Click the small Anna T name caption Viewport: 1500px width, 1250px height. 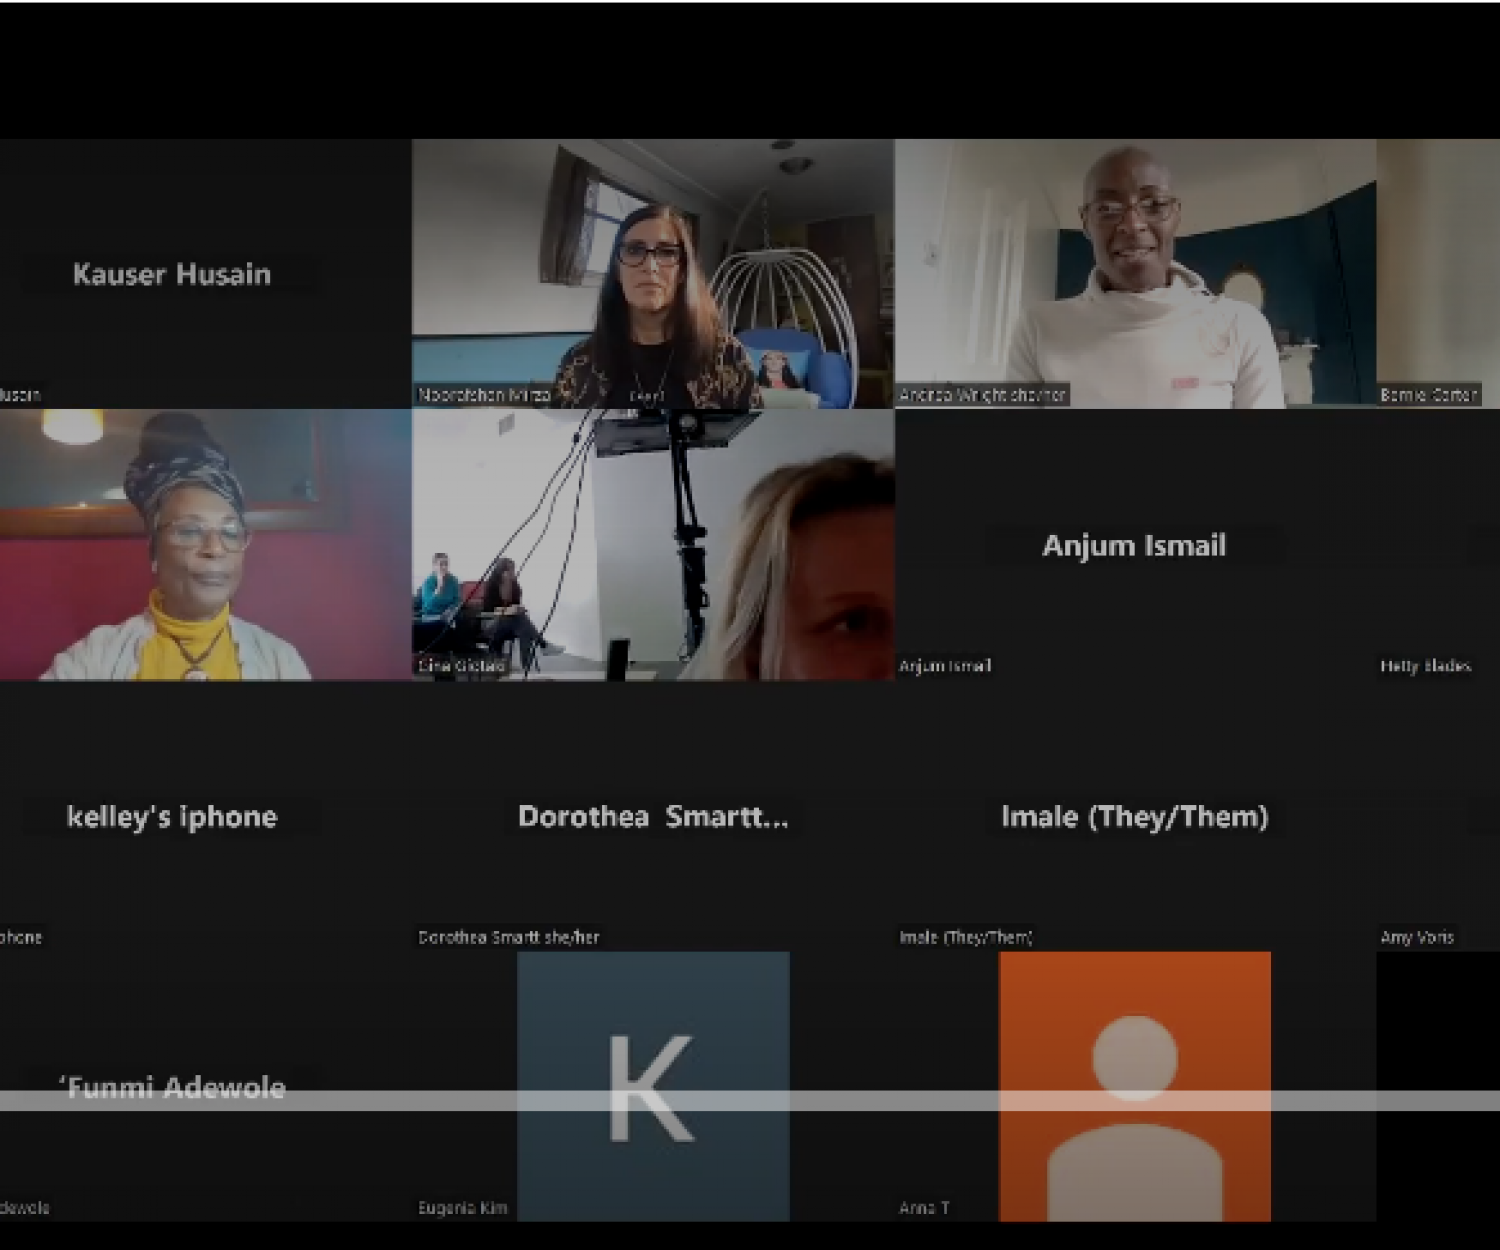click(x=924, y=1208)
